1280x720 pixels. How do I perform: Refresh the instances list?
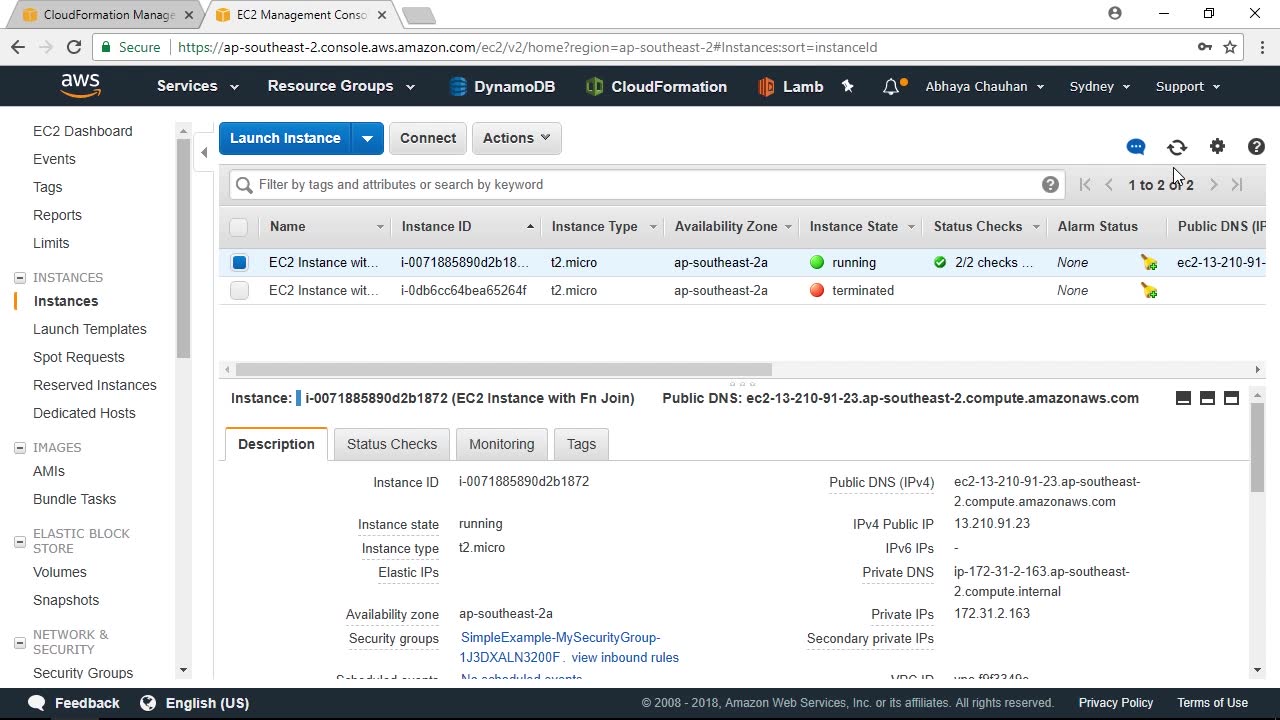point(1177,147)
